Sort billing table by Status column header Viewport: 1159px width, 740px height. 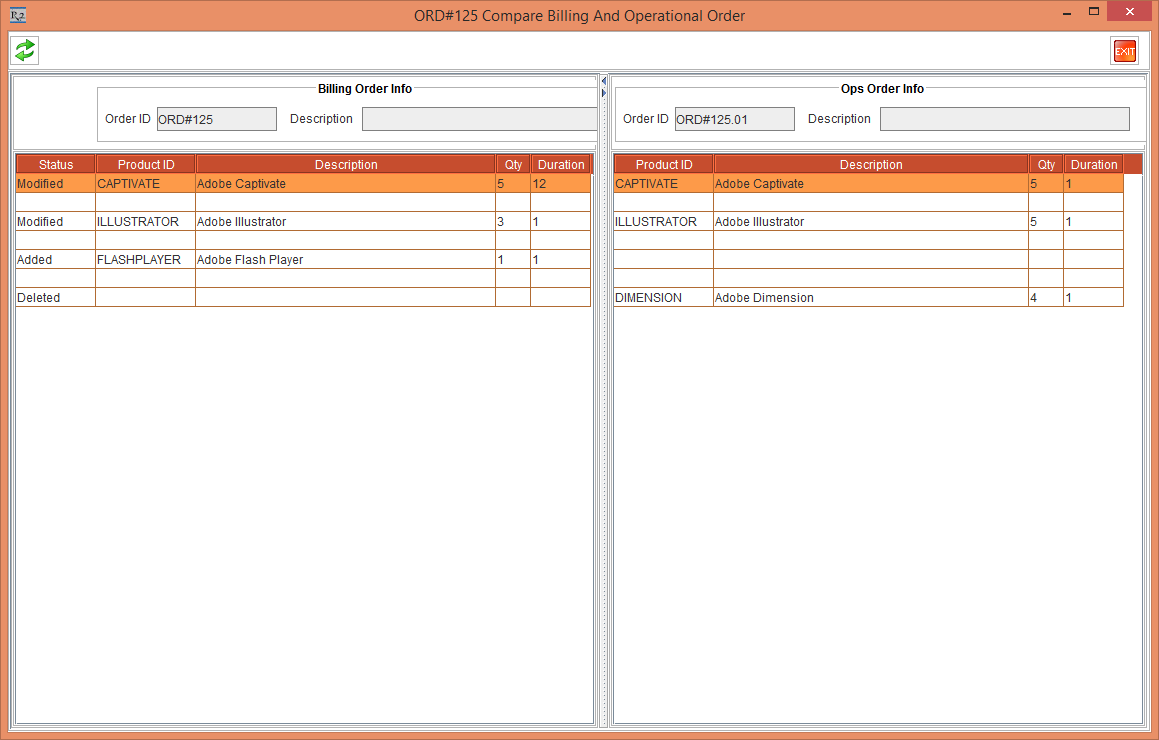56,165
